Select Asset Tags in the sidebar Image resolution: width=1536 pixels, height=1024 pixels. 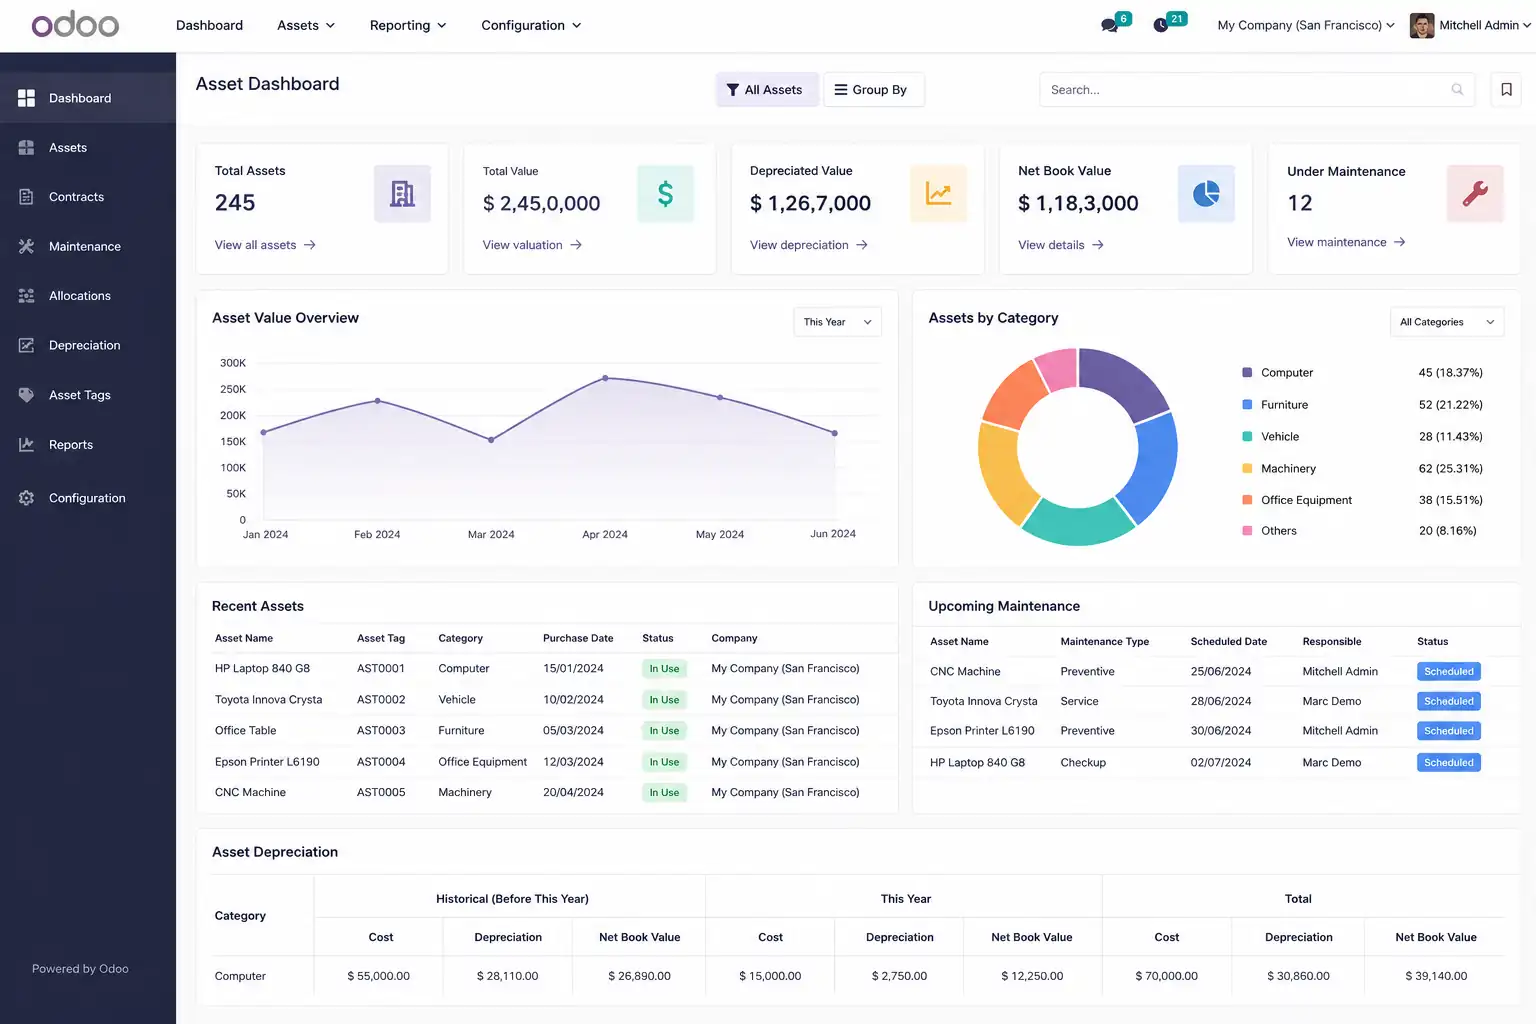point(88,395)
